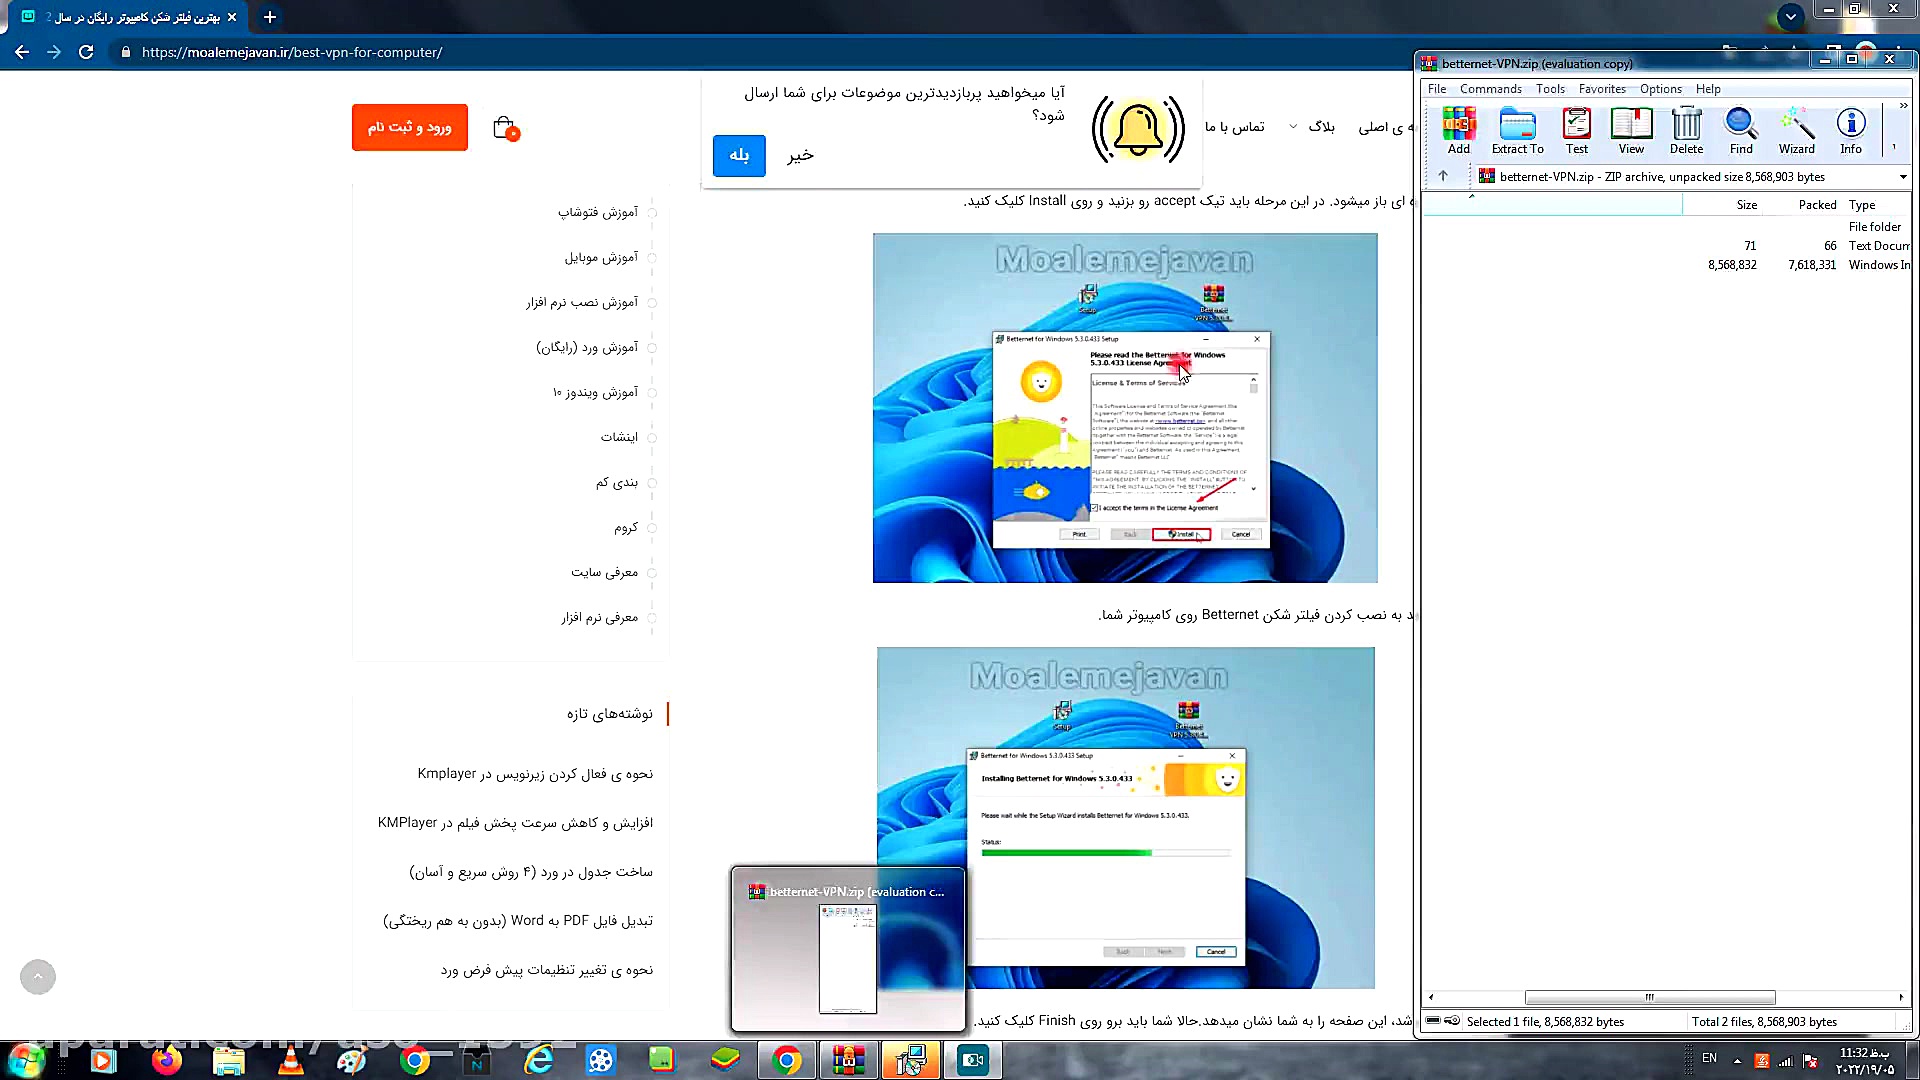The width and height of the screenshot is (1920, 1080).
Task: Open the Help menu in WinRAR
Action: tap(1708, 89)
